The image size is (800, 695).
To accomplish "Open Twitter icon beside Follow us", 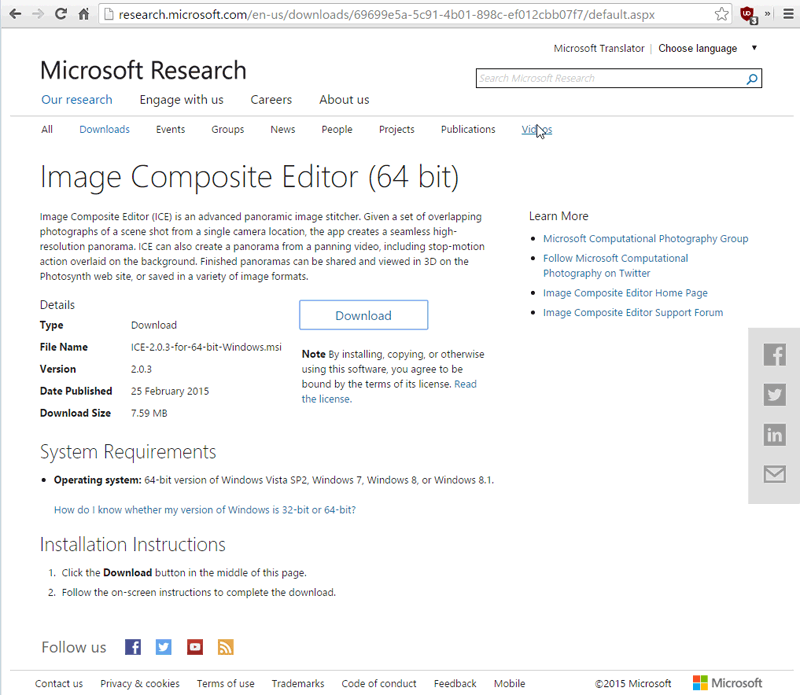I will point(164,647).
